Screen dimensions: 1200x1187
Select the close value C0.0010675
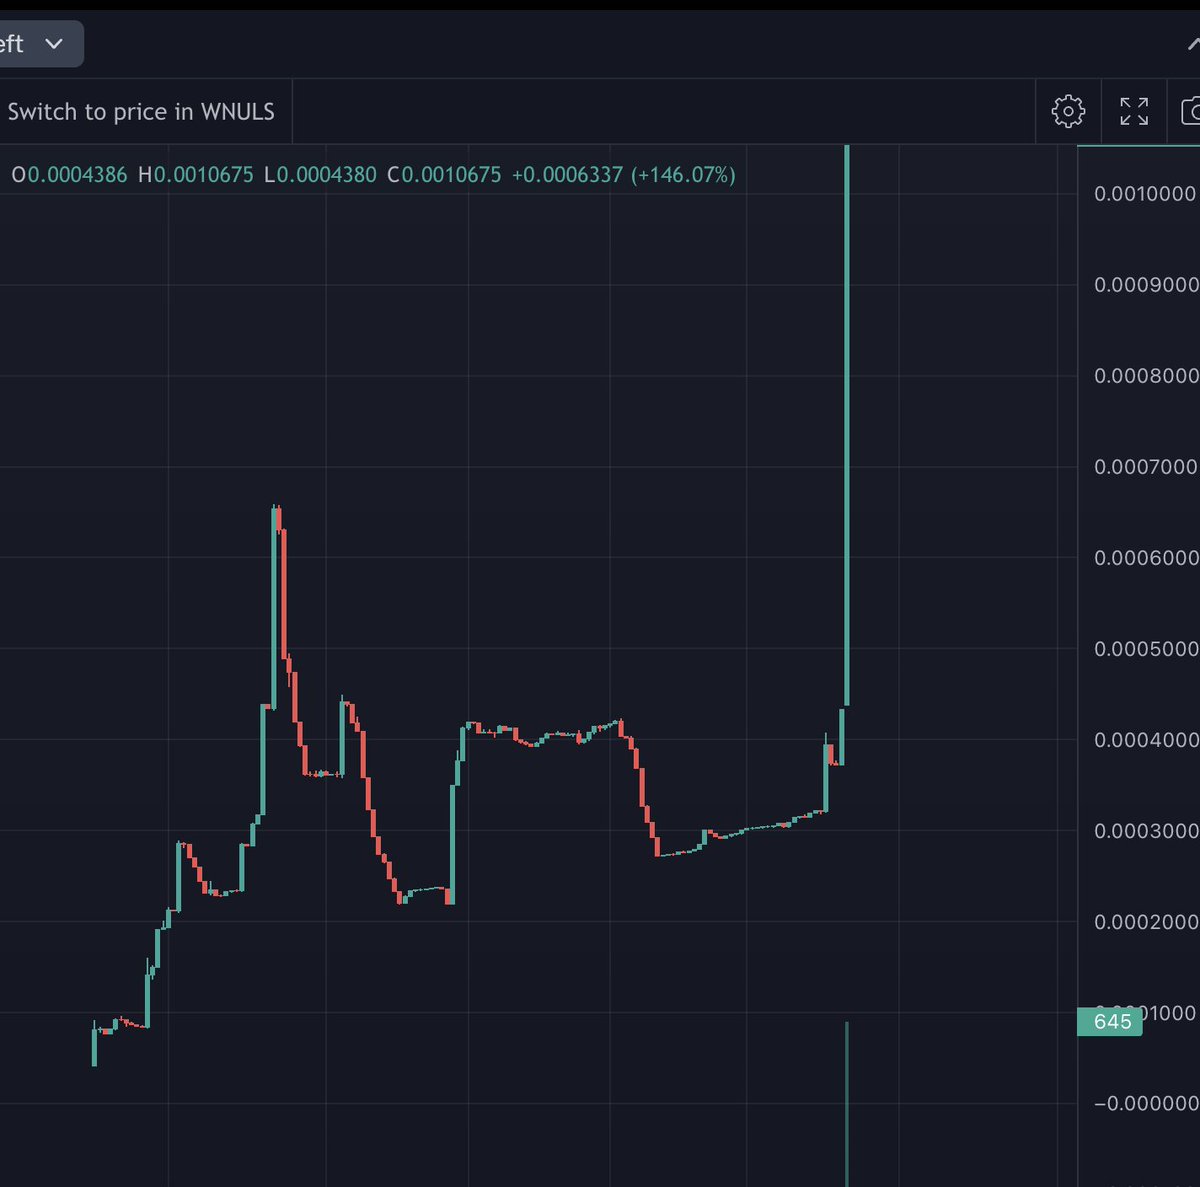[x=444, y=175]
